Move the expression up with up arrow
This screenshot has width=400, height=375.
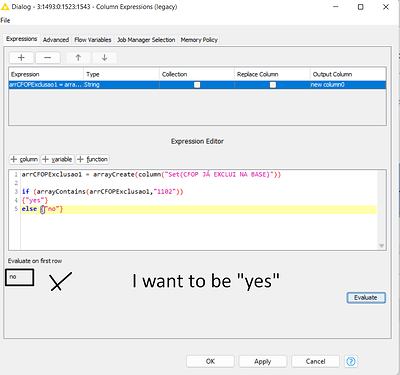click(78, 58)
